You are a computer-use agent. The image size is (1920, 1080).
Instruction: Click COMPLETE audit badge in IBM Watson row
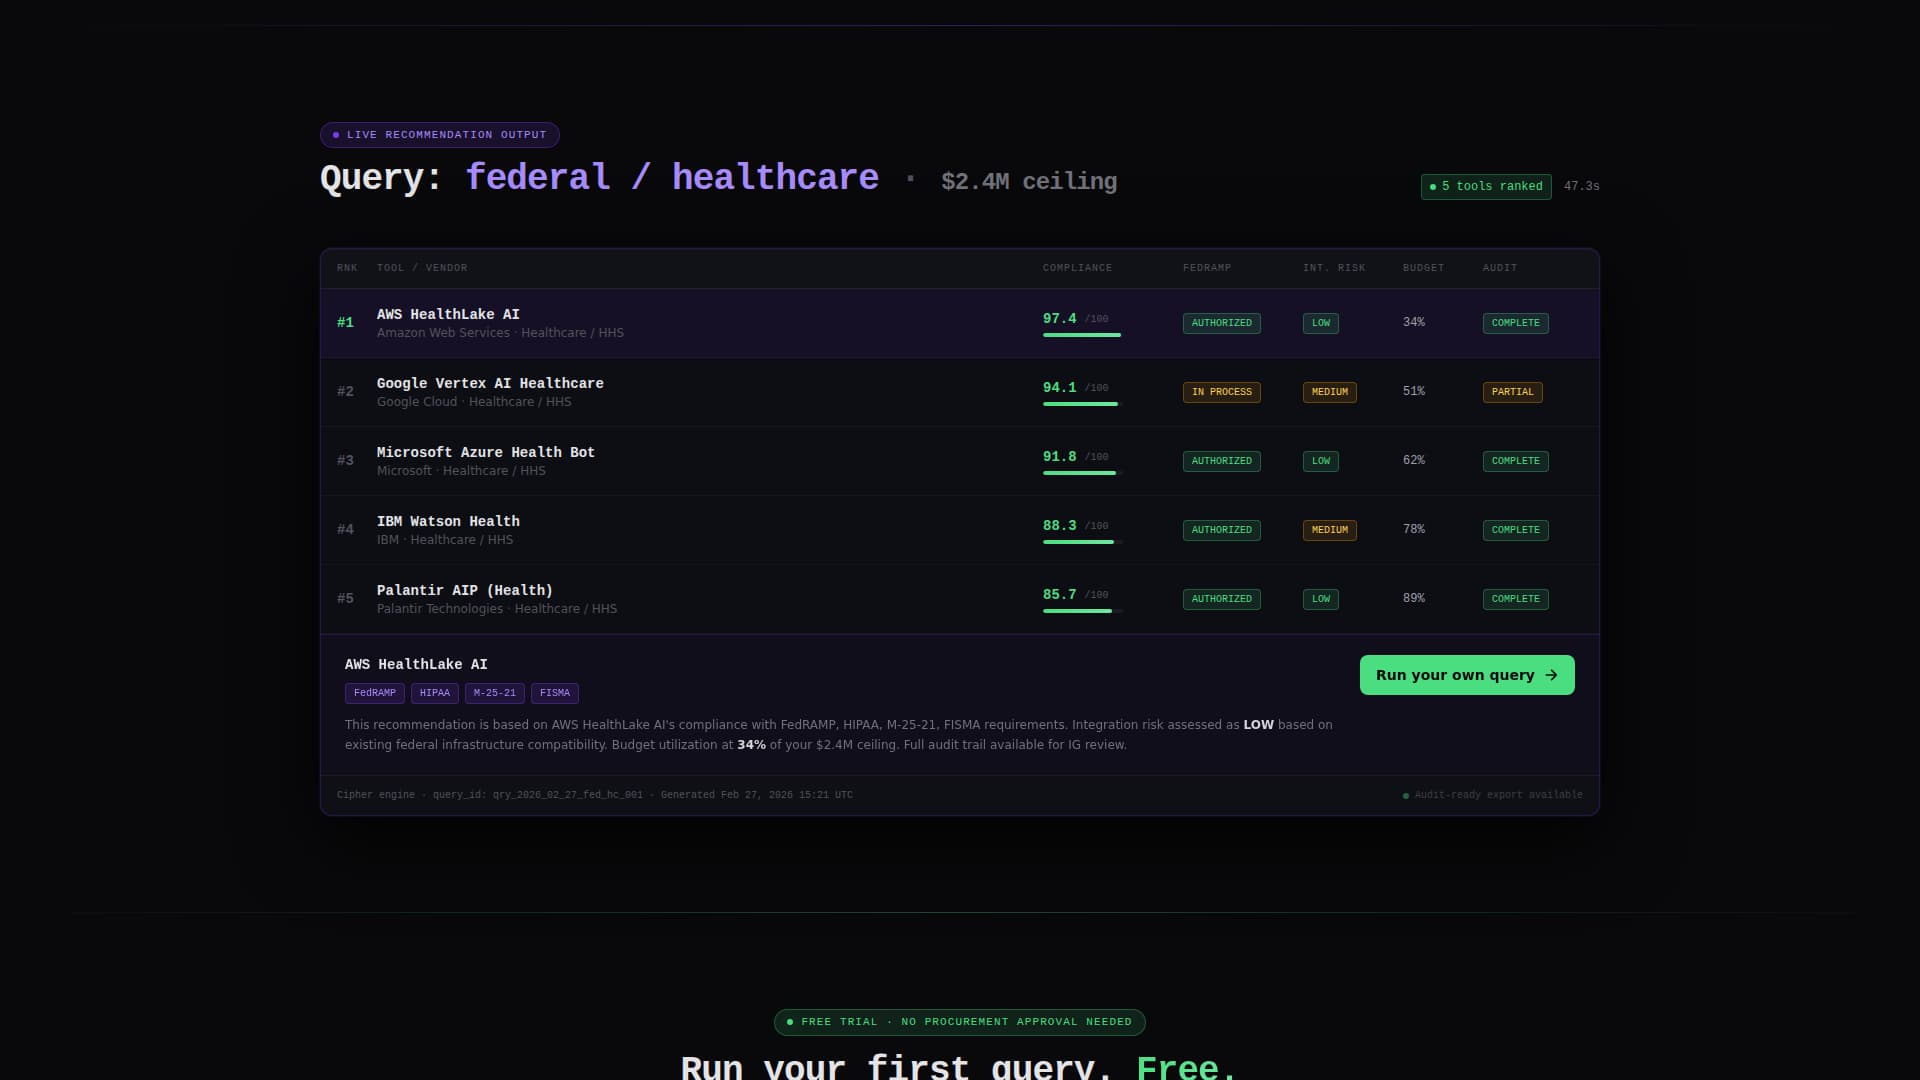click(1516, 530)
